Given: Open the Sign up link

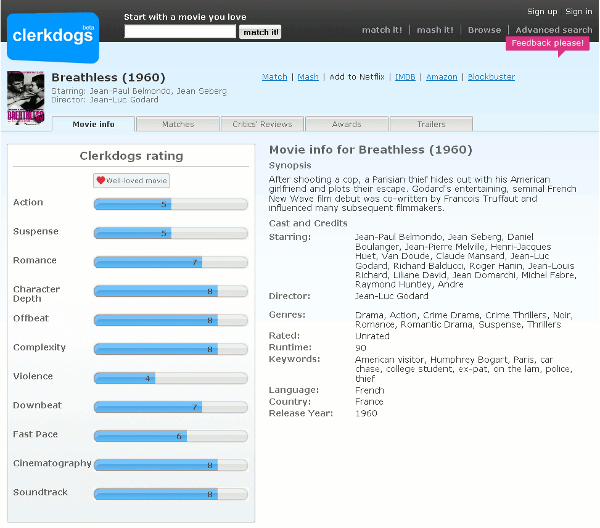Looking at the screenshot, I should (x=542, y=11).
